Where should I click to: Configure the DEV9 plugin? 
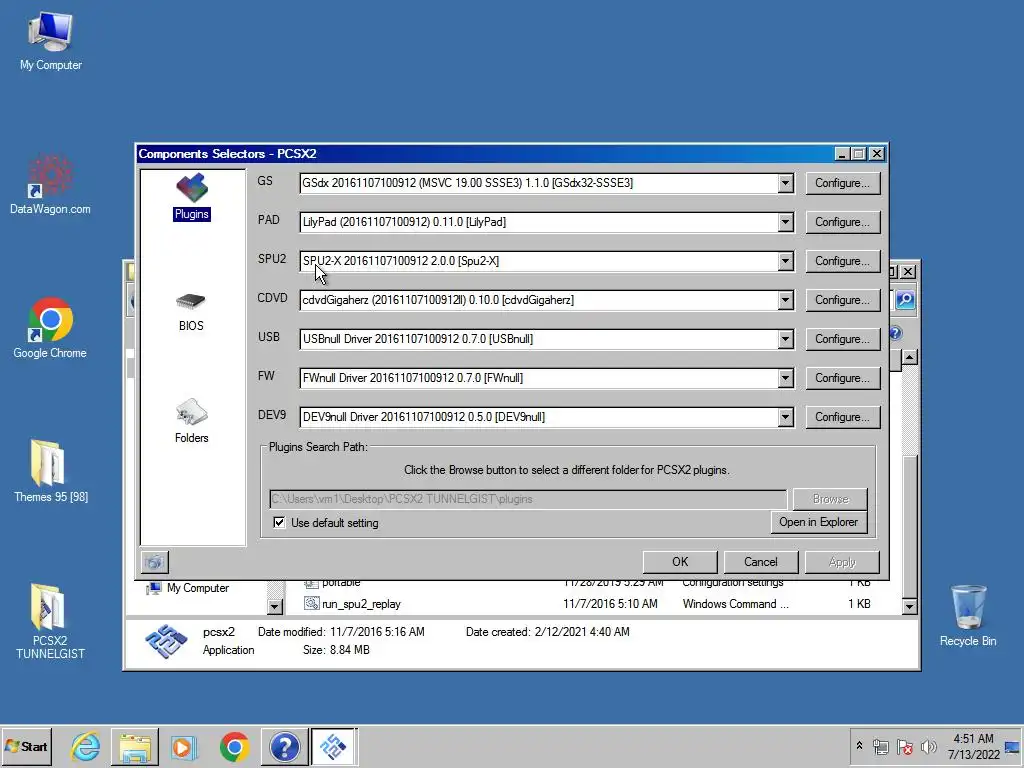pyautogui.click(x=842, y=417)
